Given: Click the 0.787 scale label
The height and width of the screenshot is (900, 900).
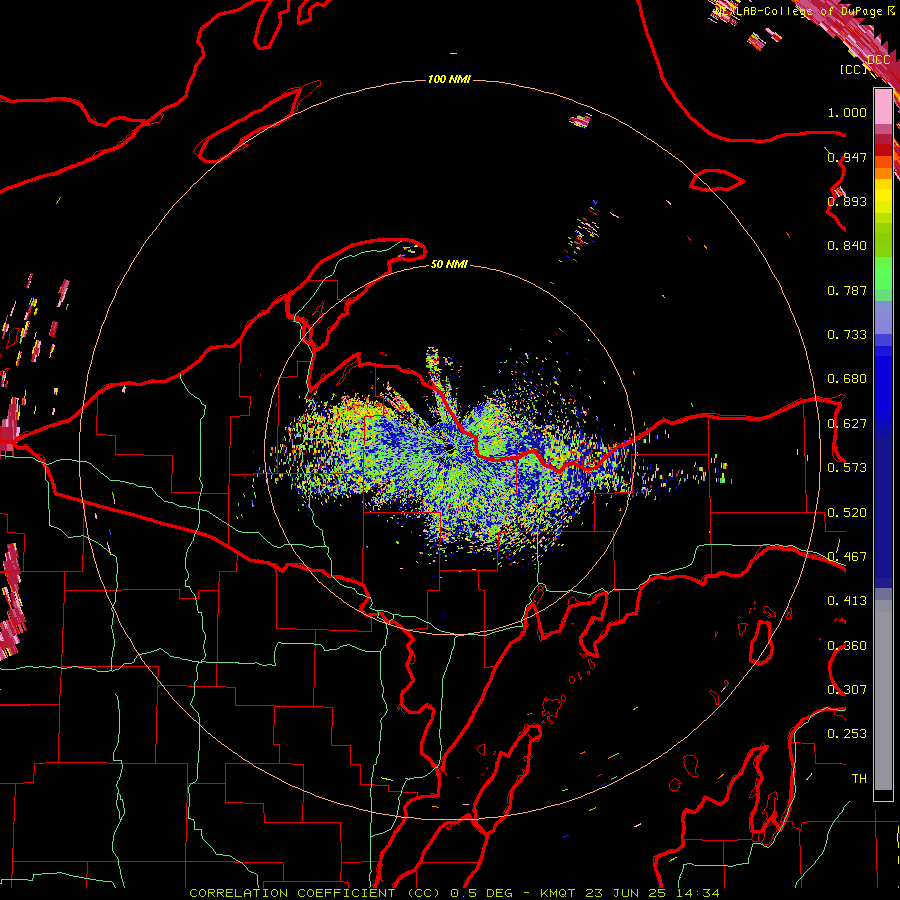Looking at the screenshot, I should (847, 290).
